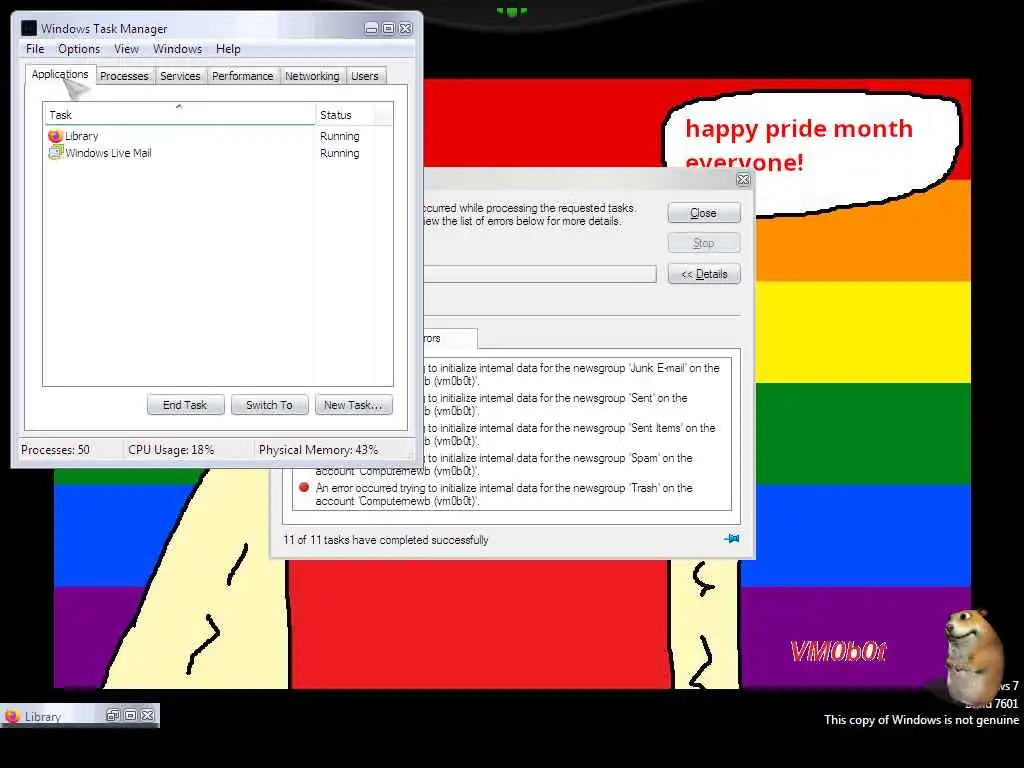Image resolution: width=1024 pixels, height=768 pixels.
Task: Maximize the minimized Library window
Action: coord(130,715)
